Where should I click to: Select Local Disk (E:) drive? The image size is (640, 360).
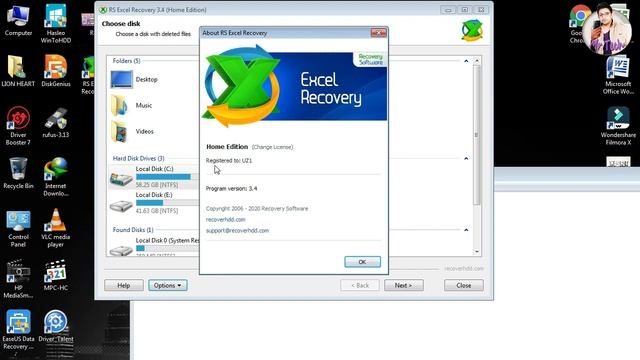tap(154, 203)
